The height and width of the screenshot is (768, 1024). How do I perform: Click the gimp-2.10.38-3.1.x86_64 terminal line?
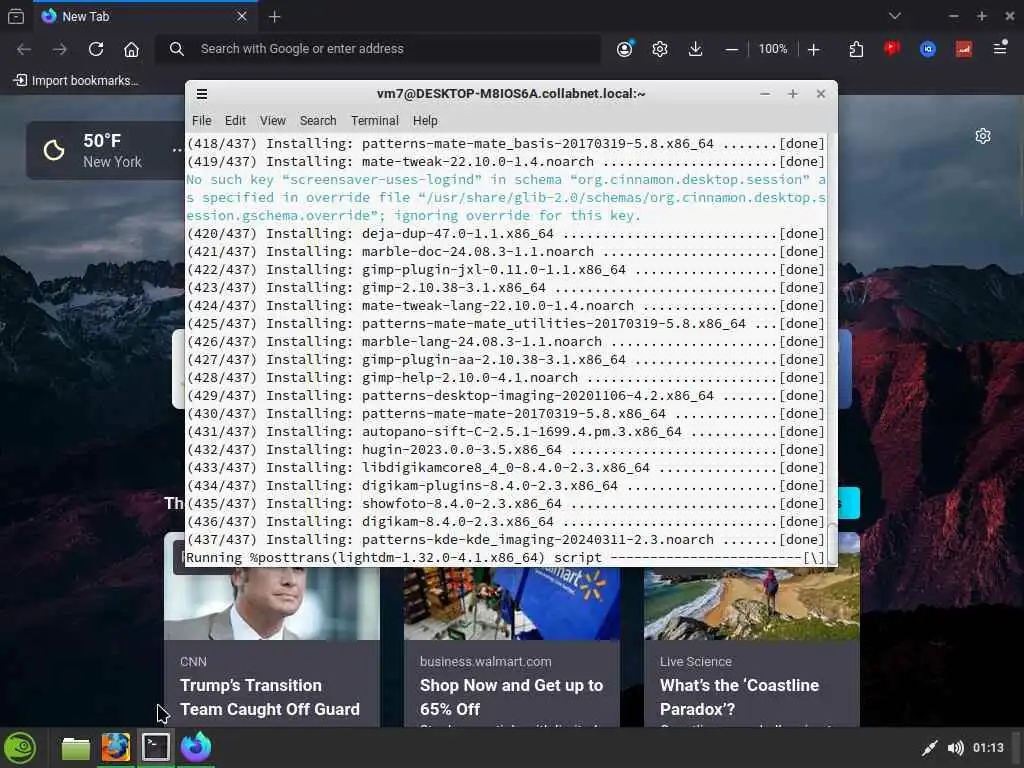[505, 288]
